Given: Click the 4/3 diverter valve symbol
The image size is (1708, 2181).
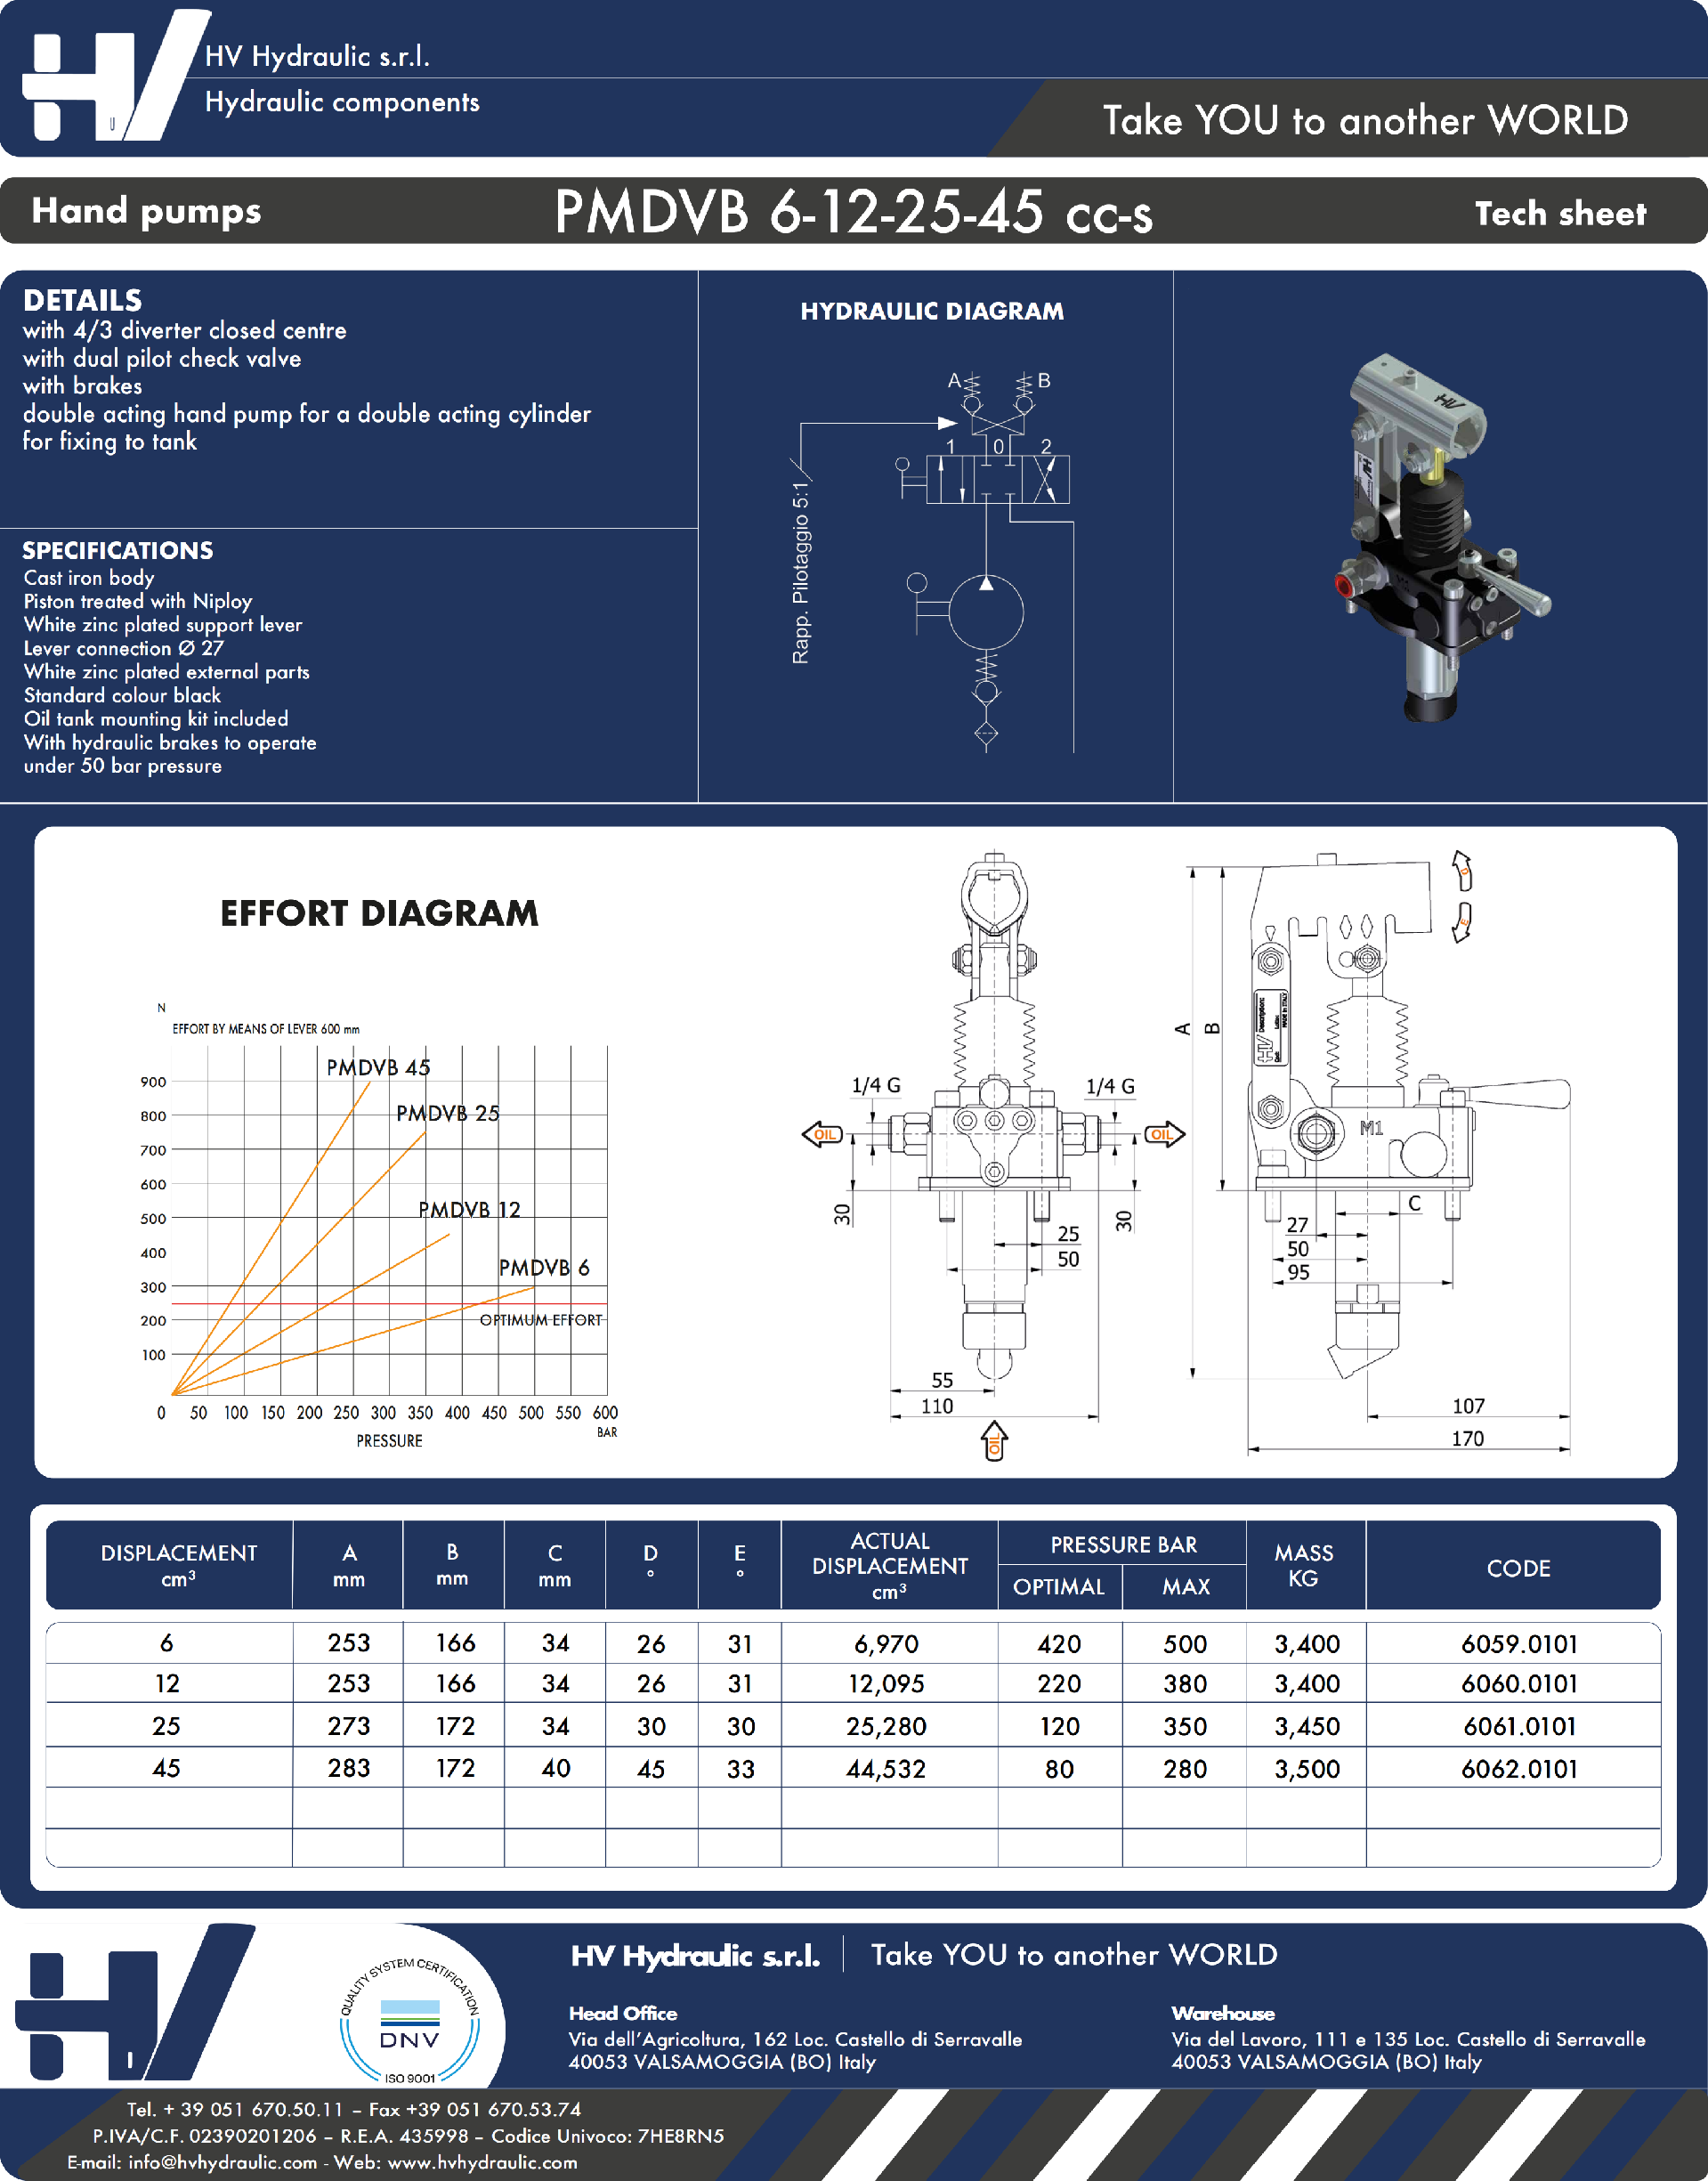Looking at the screenshot, I should (x=998, y=479).
